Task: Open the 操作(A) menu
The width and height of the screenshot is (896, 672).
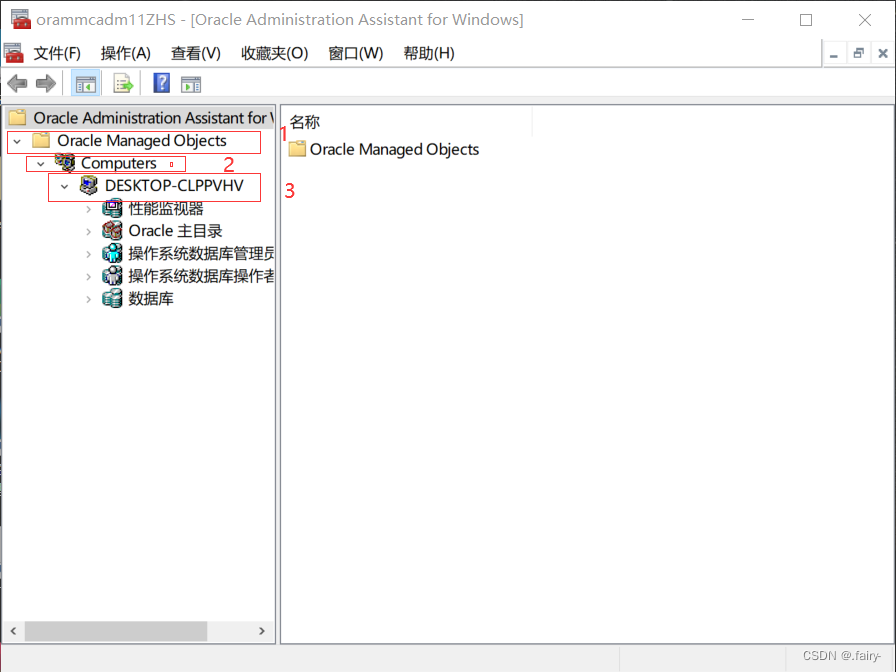Action: (x=126, y=53)
